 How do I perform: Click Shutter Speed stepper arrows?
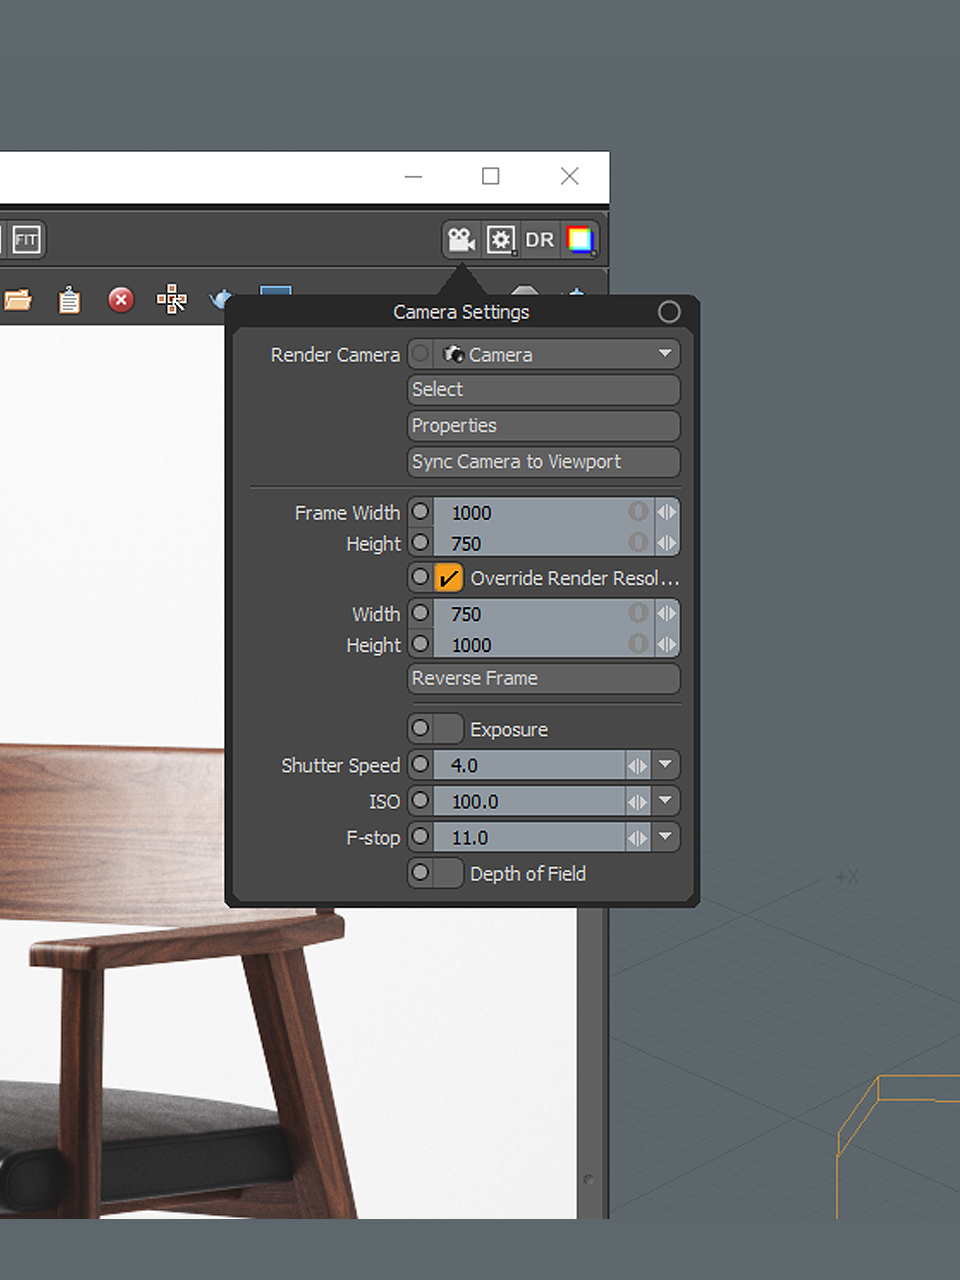coord(638,765)
